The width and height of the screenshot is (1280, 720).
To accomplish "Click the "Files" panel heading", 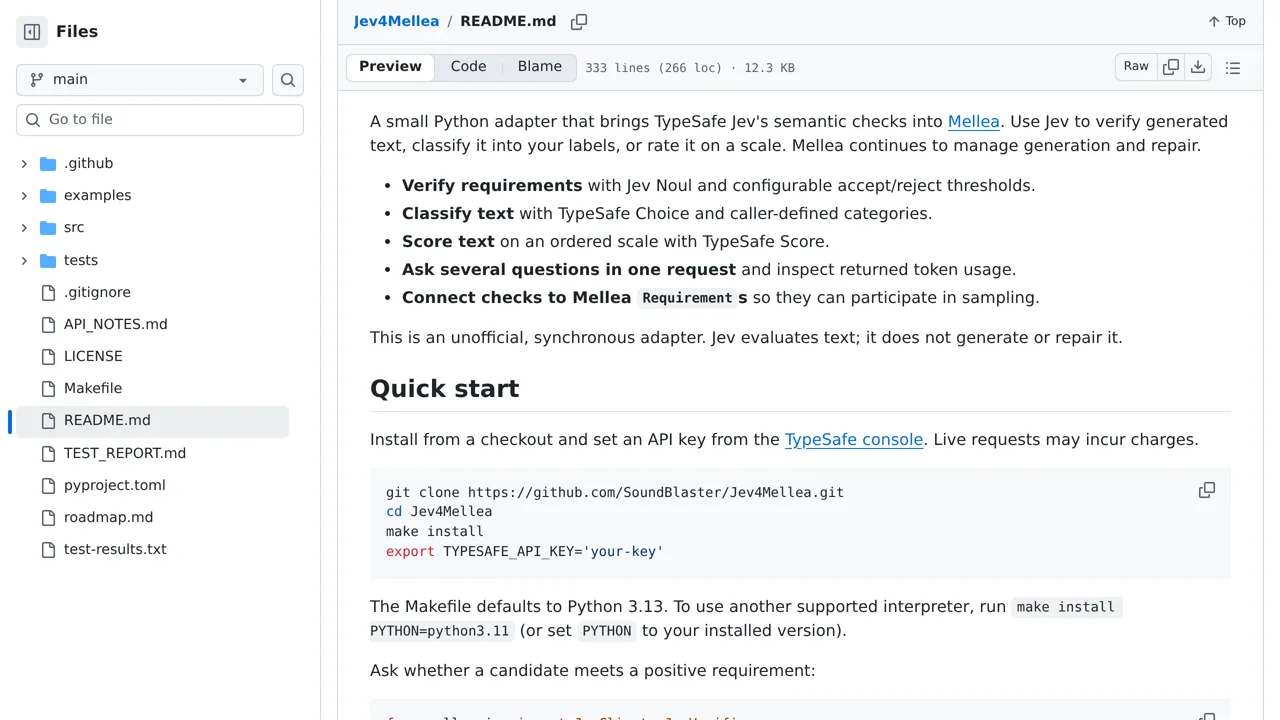I will [77, 32].
